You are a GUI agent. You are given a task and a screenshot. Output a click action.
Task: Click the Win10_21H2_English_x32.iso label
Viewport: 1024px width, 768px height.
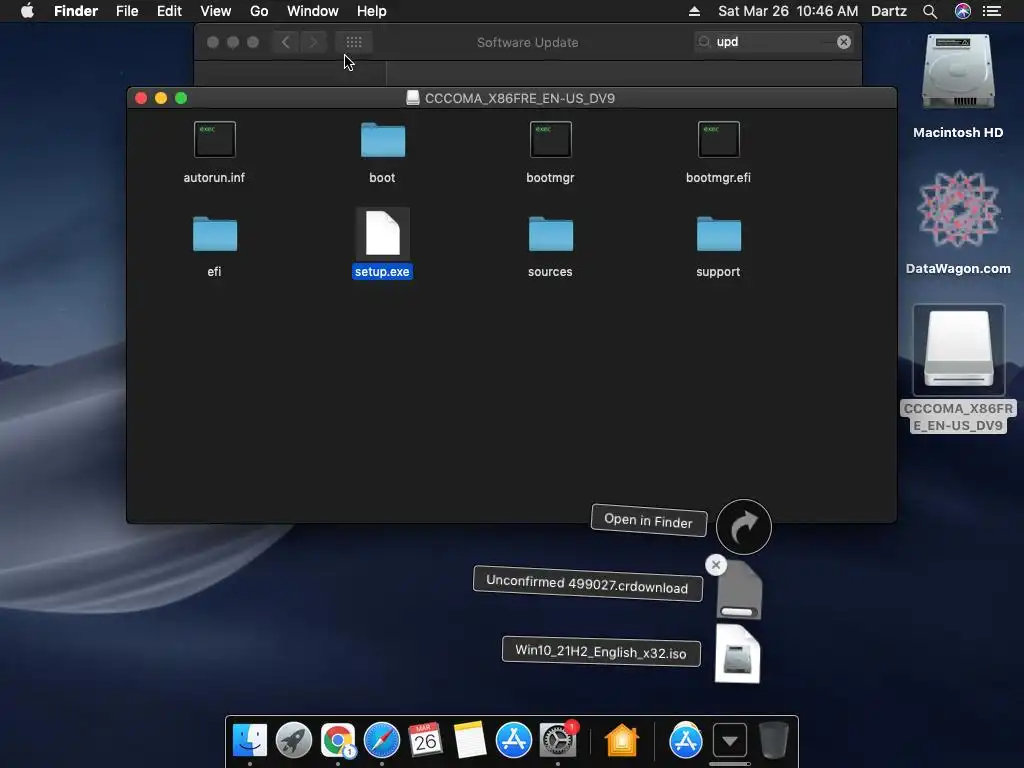coord(601,652)
